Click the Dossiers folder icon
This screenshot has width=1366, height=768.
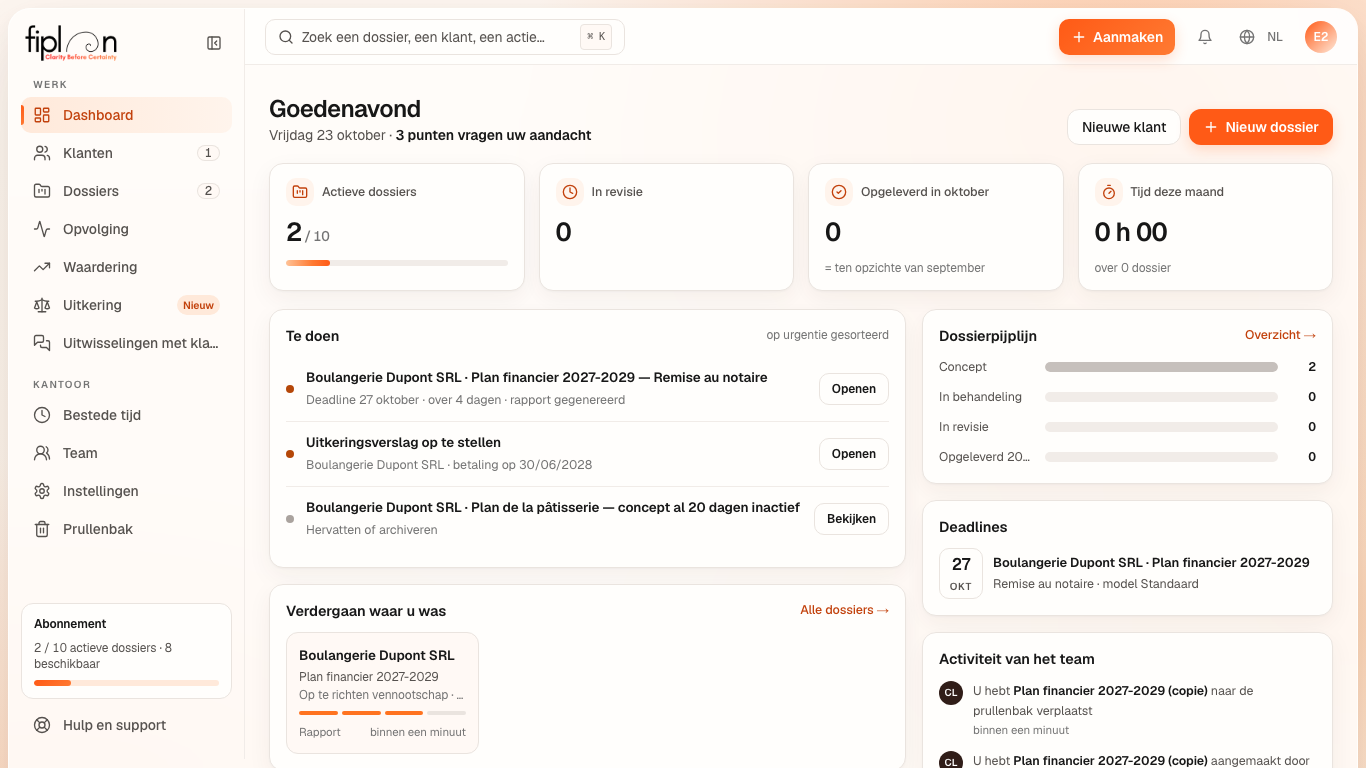42,191
